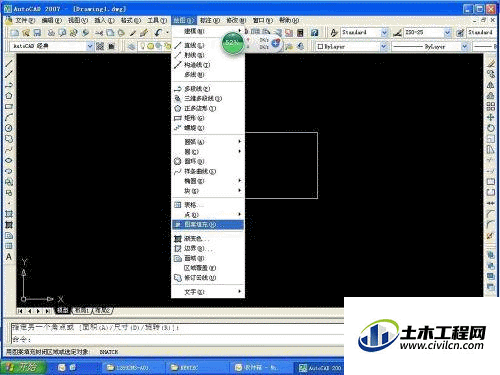Switch to the 布局2 layout tab
Screen dimensions: 500x375
coord(103,310)
